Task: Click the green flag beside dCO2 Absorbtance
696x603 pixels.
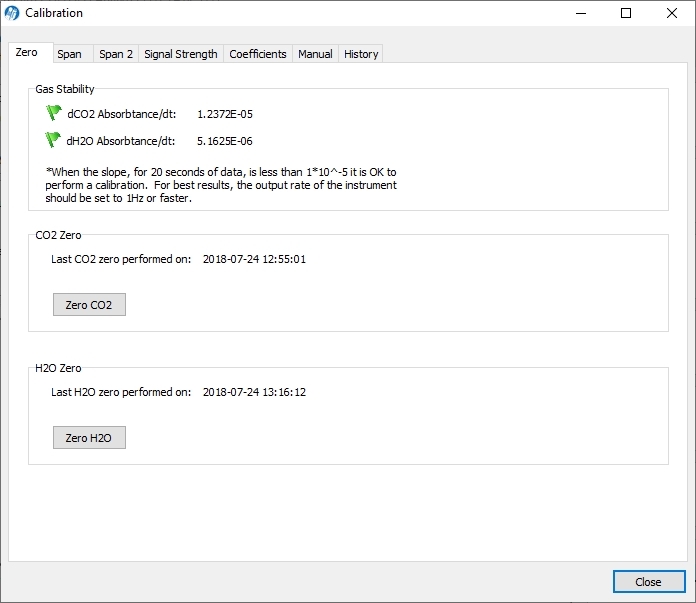Action: (54, 113)
